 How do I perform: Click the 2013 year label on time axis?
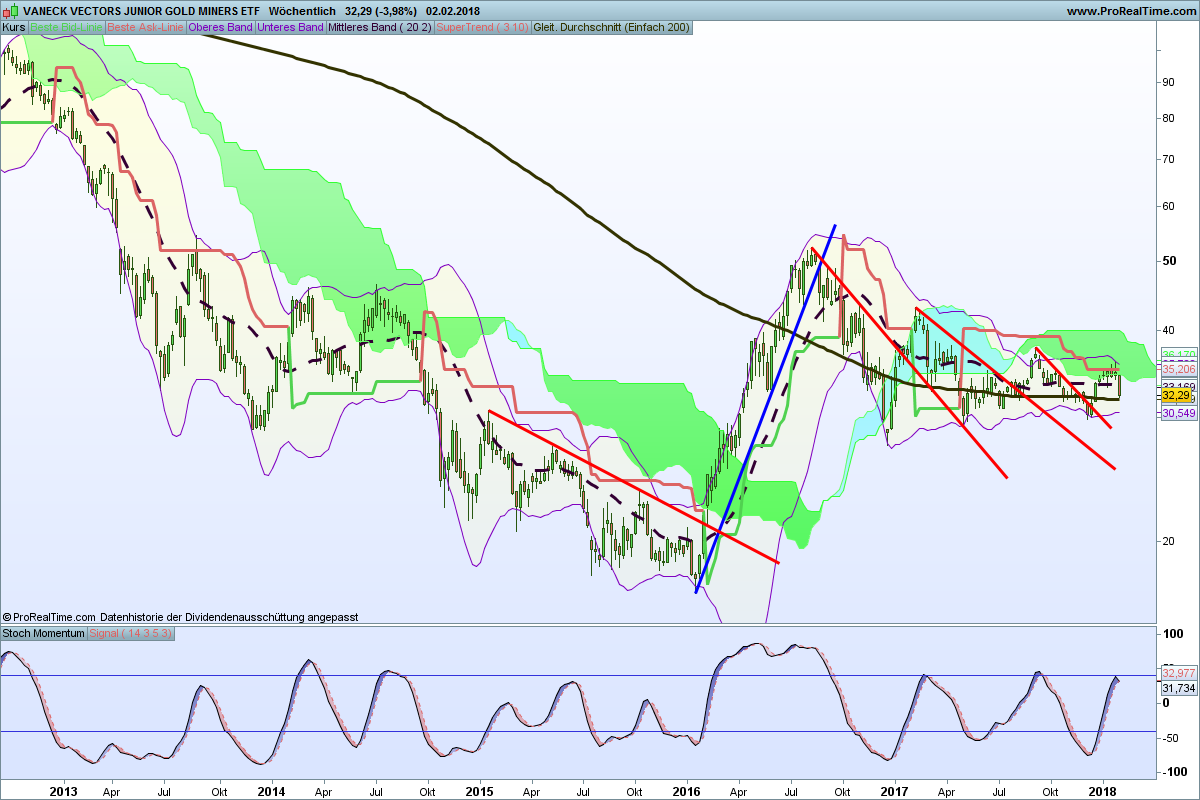point(63,790)
